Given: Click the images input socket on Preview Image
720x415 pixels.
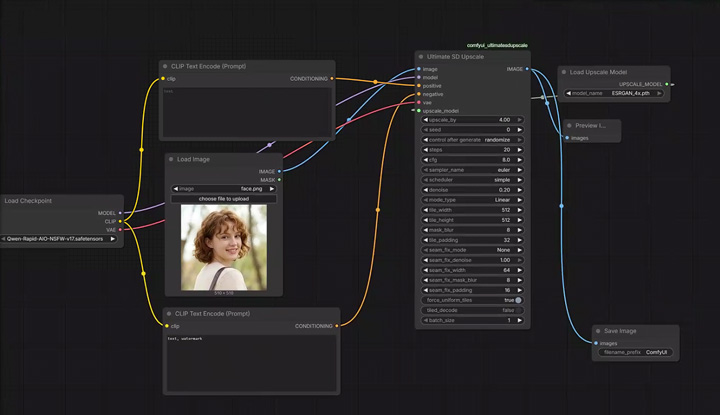Looking at the screenshot, I should tap(568, 138).
